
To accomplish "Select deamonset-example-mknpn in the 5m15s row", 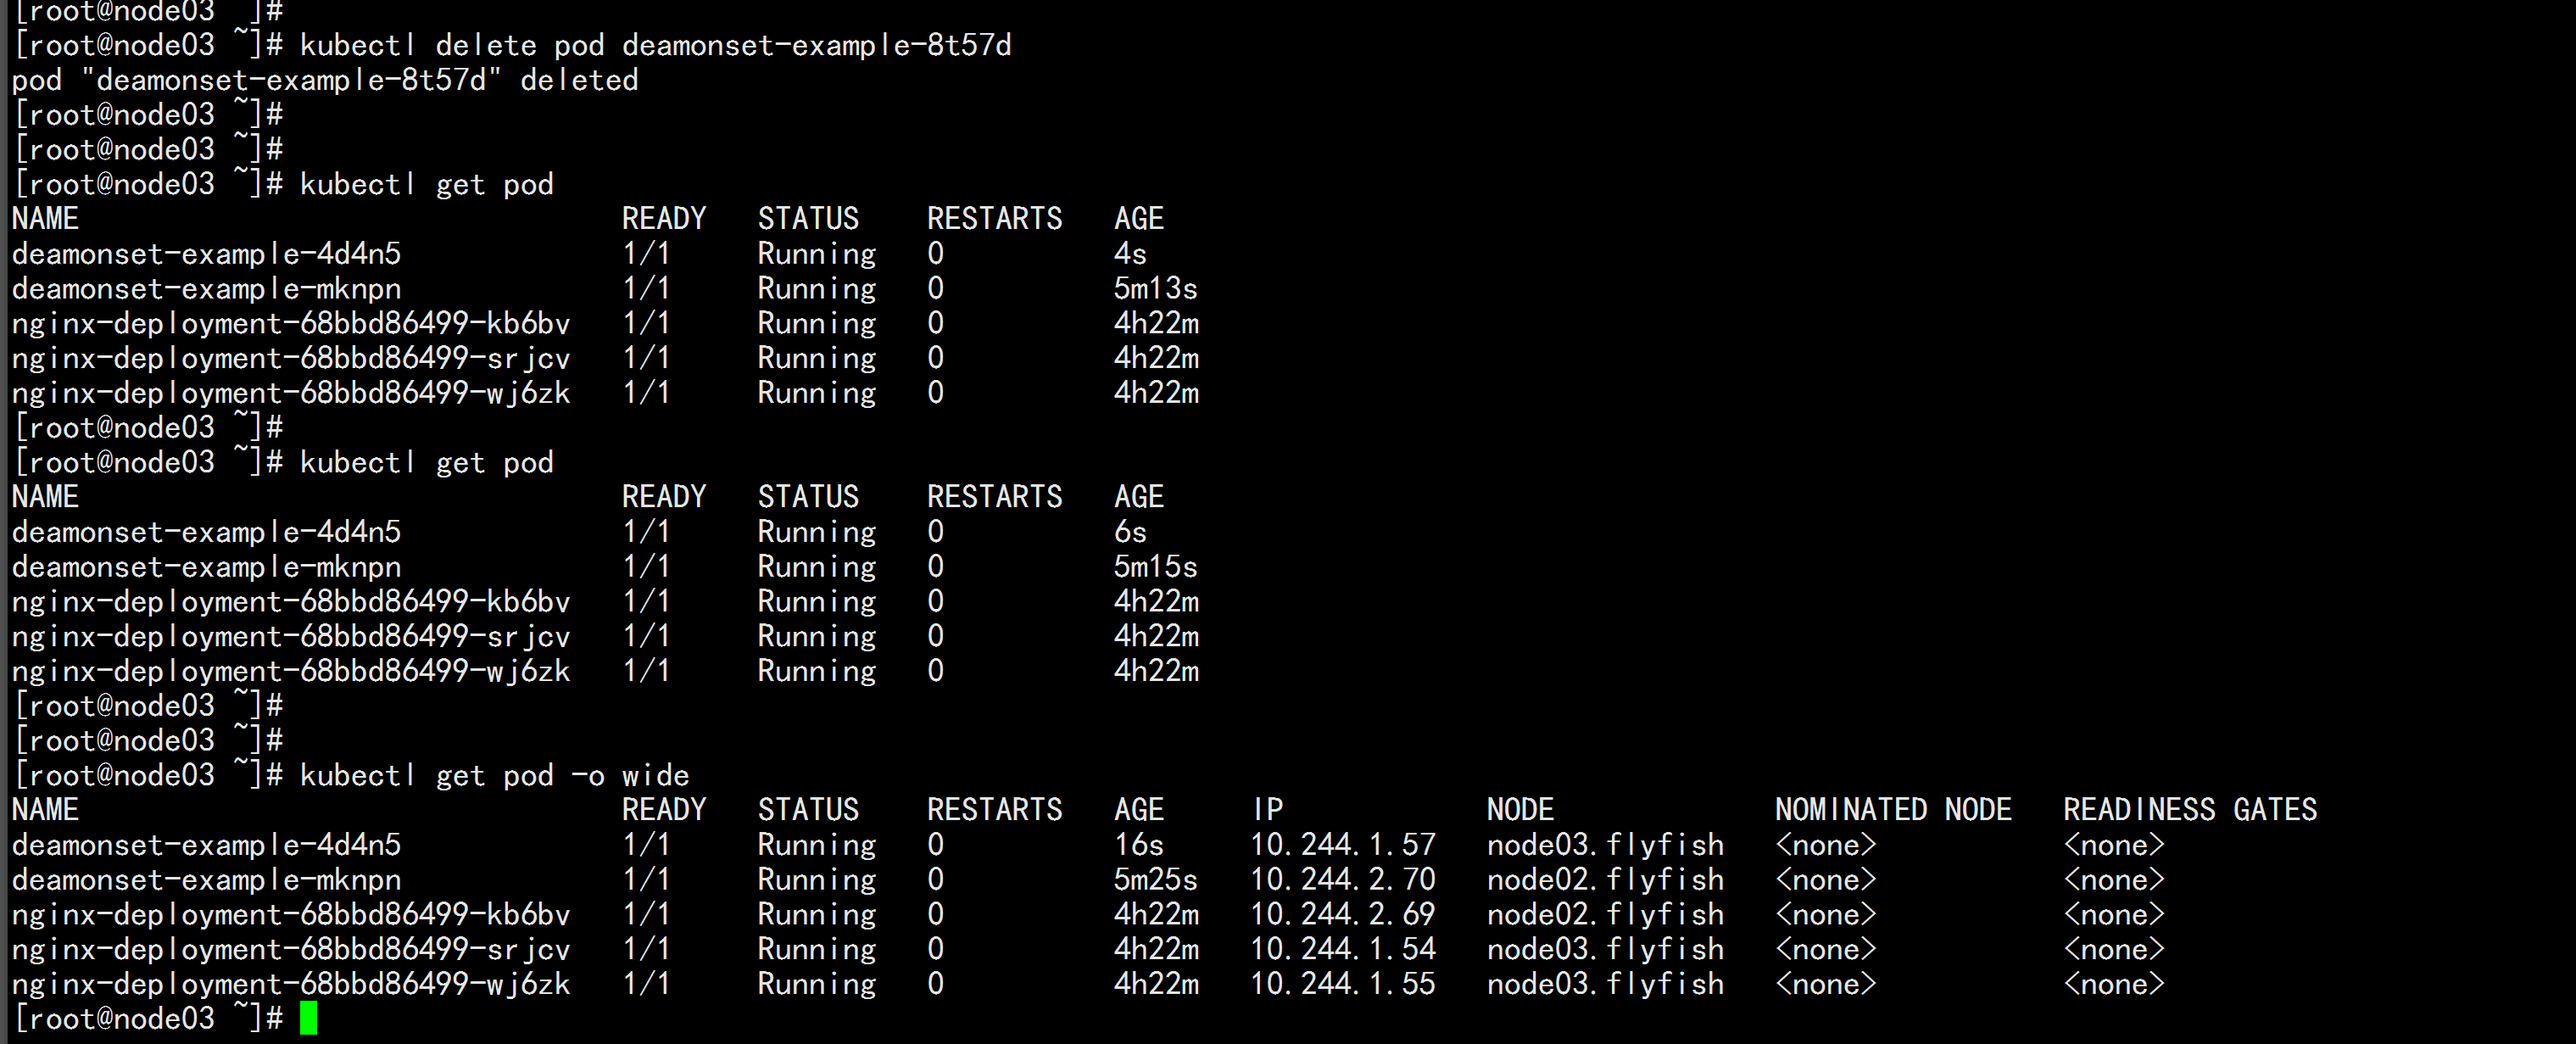I will point(206,567).
